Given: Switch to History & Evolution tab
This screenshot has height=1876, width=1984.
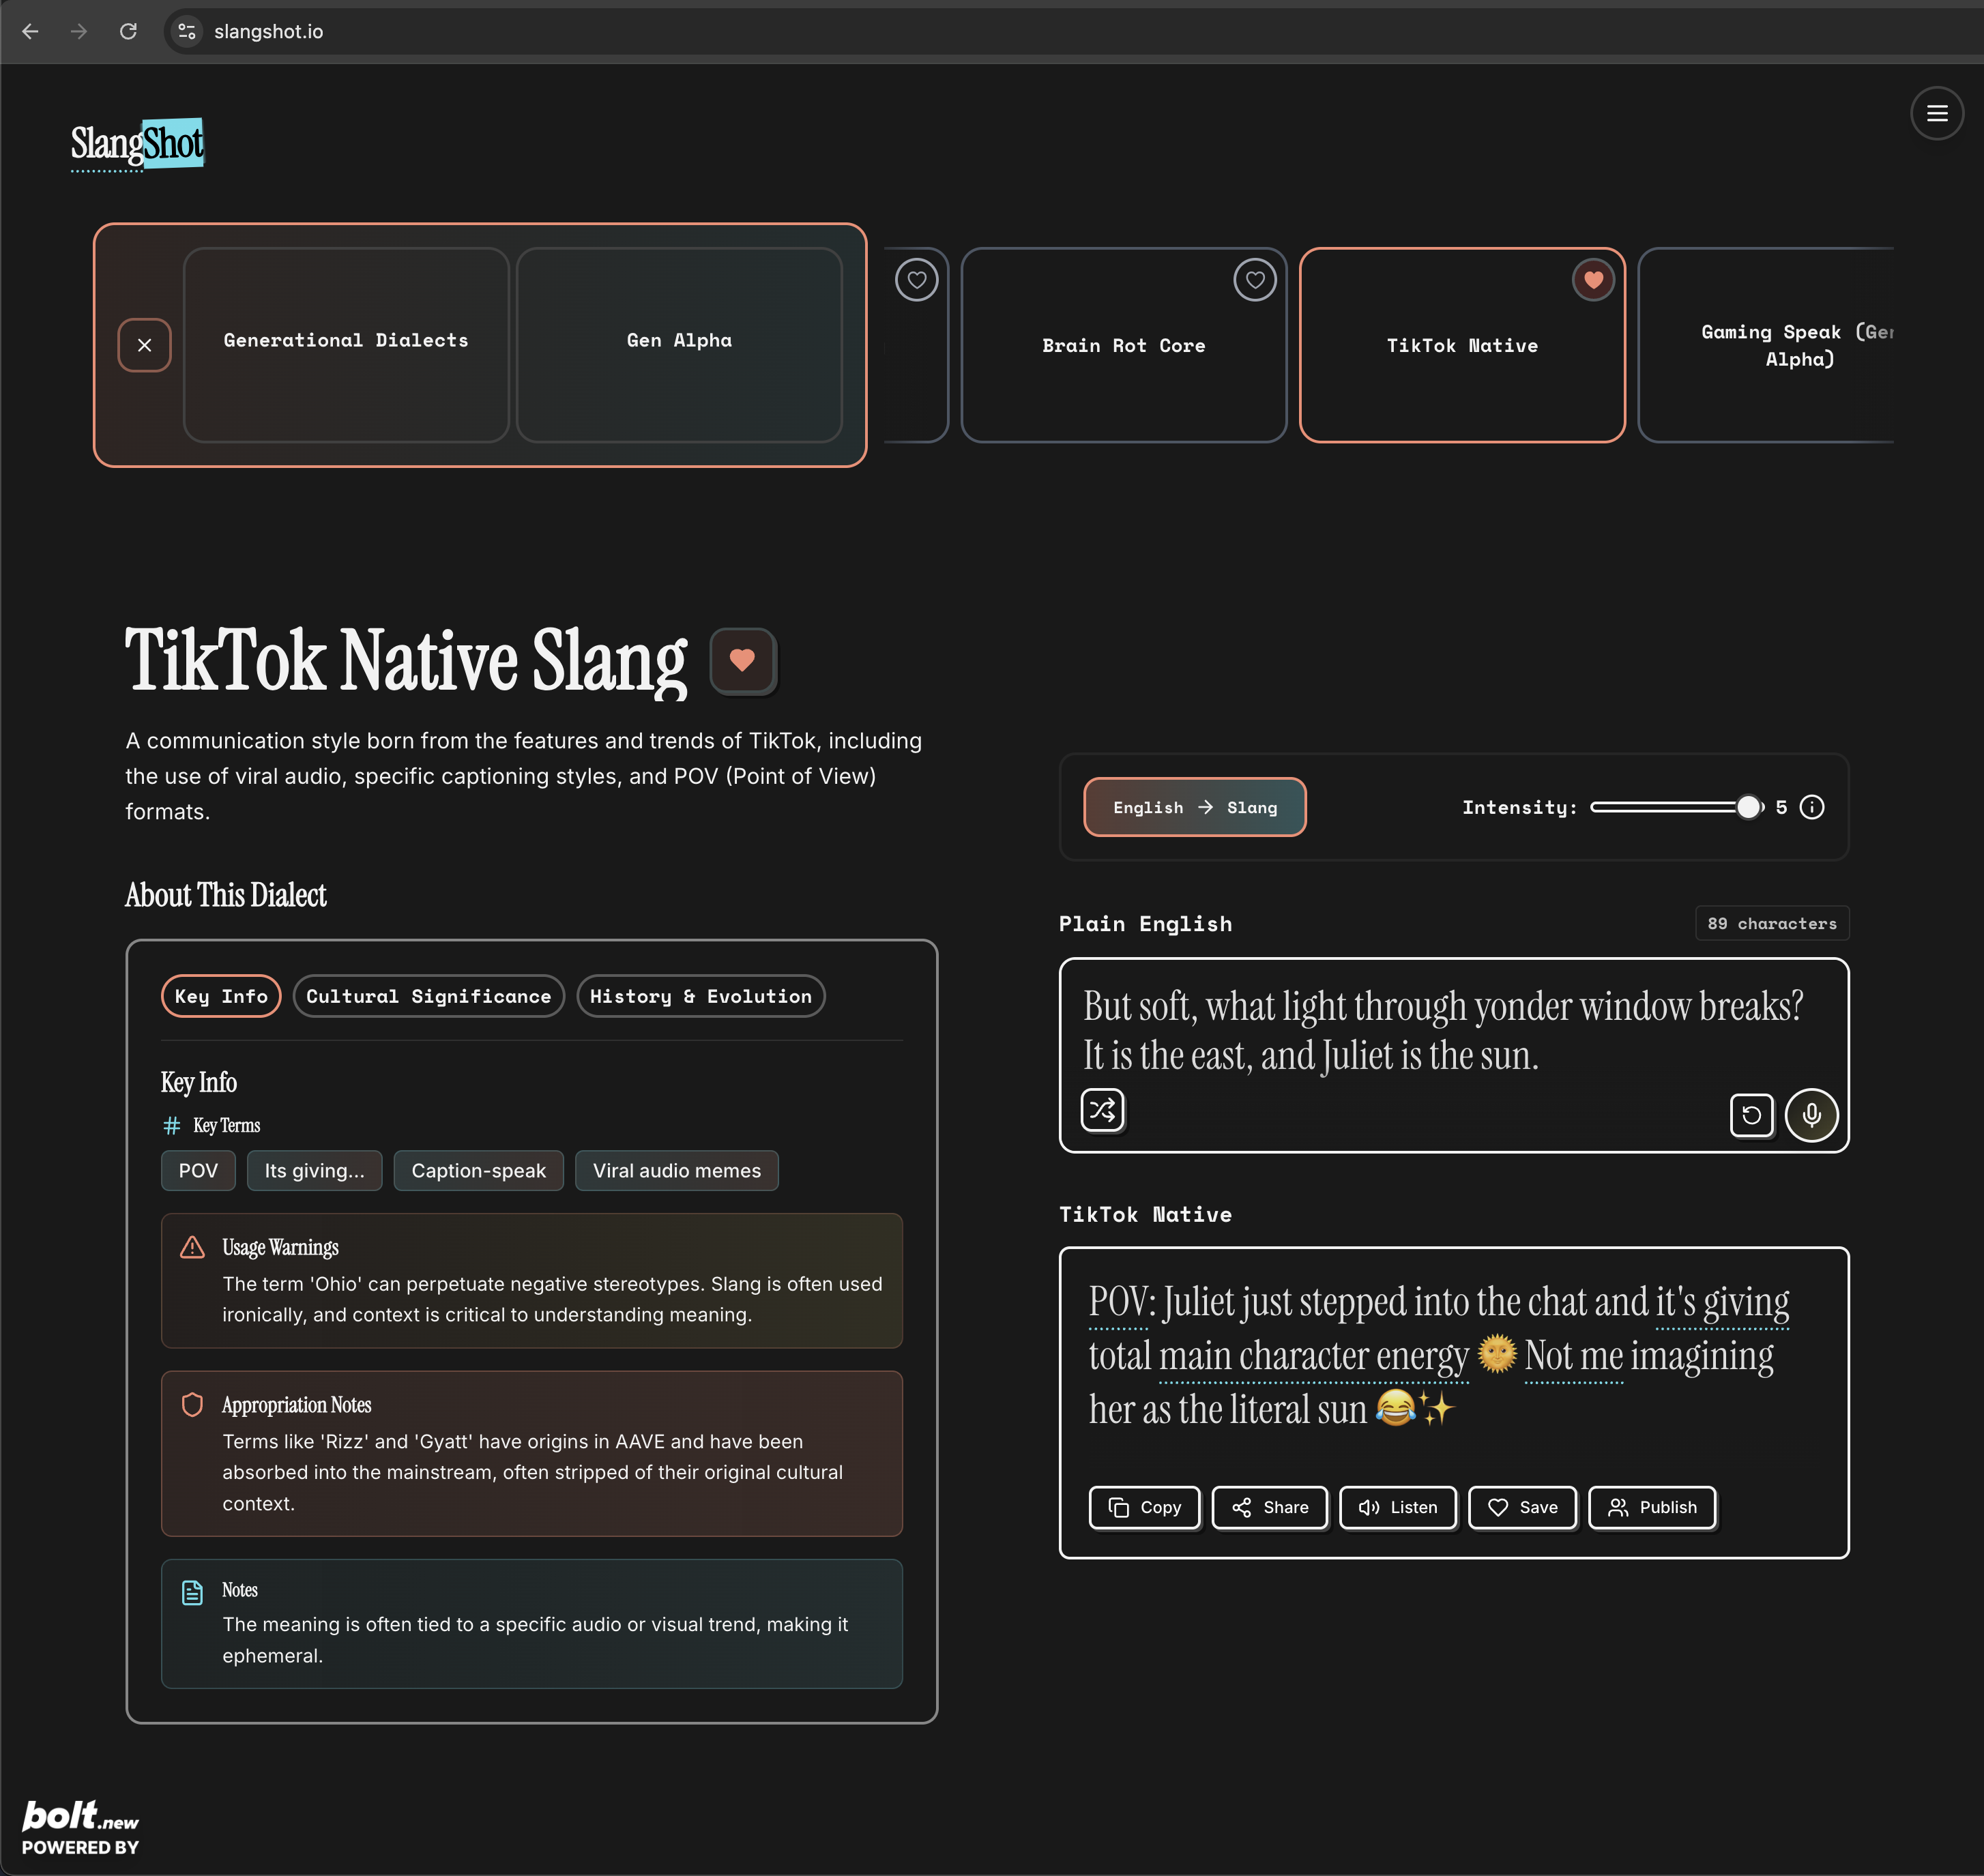Looking at the screenshot, I should pyautogui.click(x=700, y=996).
